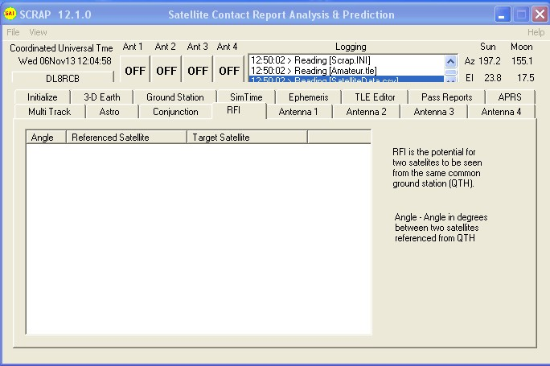Switch to the Pass Reports tab
Viewport: 550px width, 366px height.
pos(447,97)
